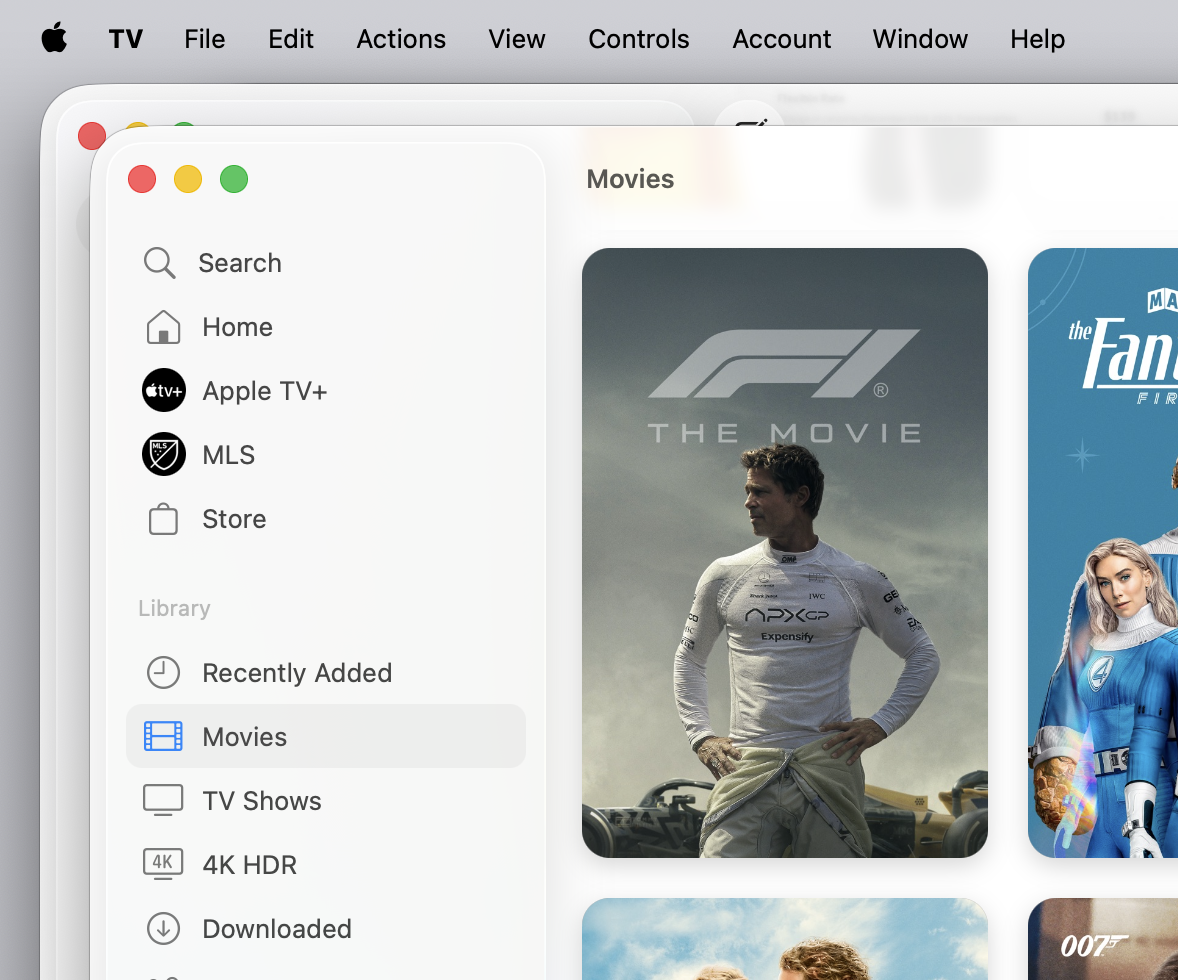Click the Apple TV+ round logo icon

164,390
